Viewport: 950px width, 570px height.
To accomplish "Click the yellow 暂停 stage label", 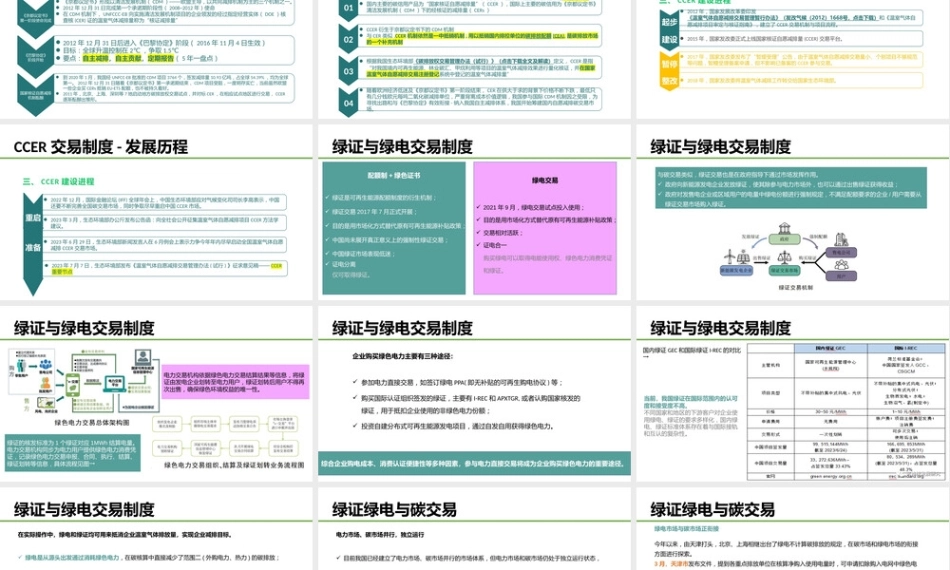I will click(669, 64).
